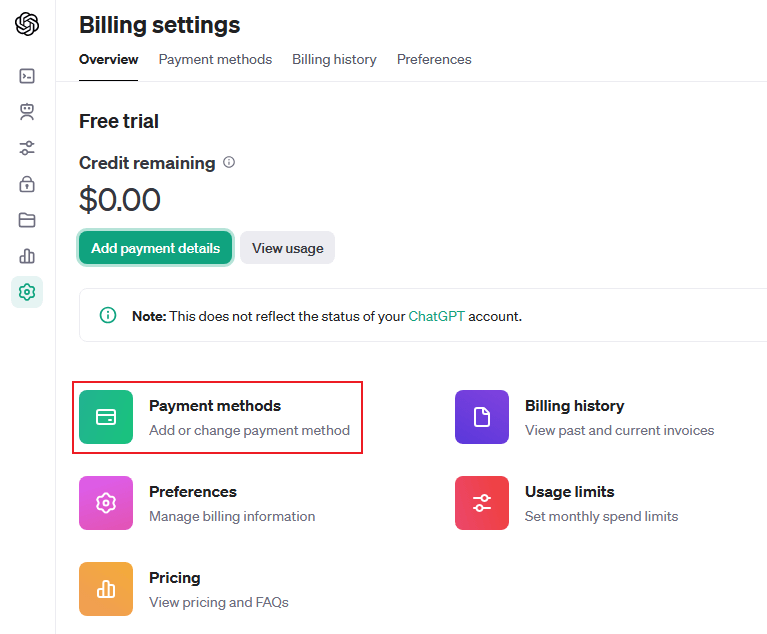Image resolution: width=767 pixels, height=634 pixels.
Task: Switch to the Payment methods tab
Action: pos(215,59)
